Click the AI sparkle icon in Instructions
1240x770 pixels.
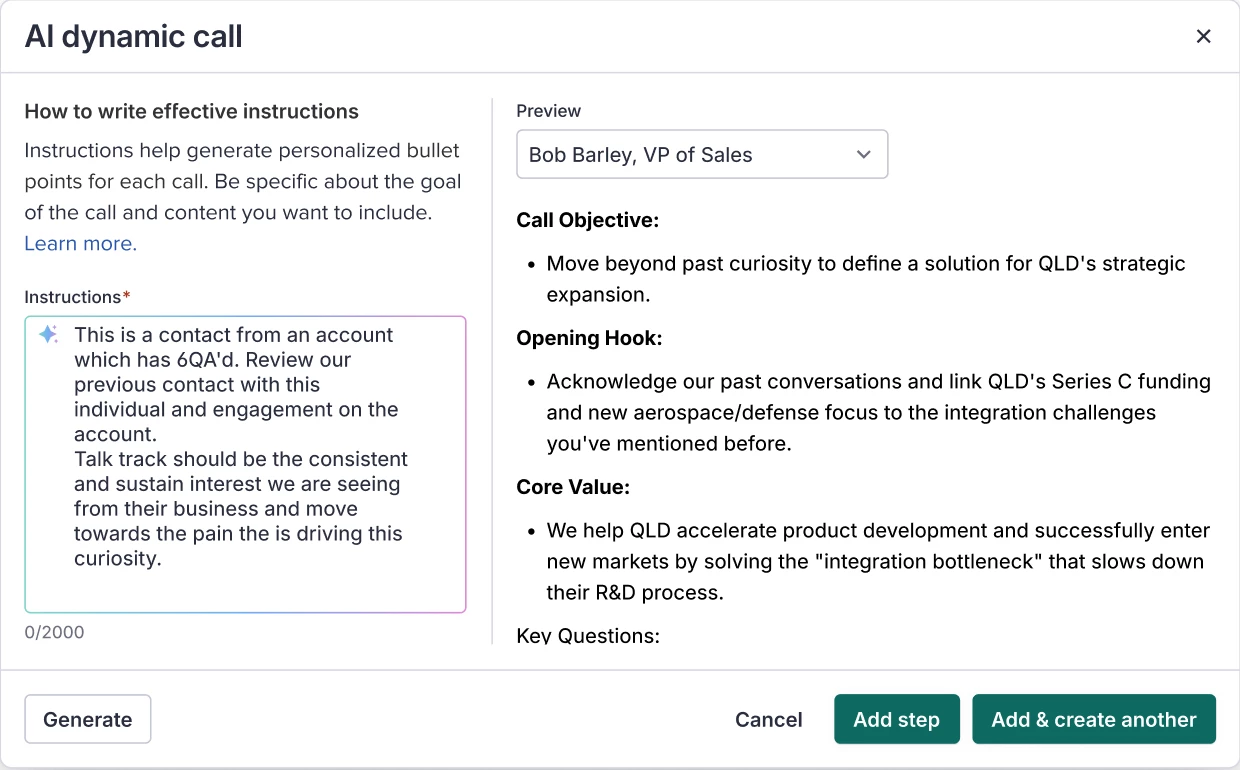[48, 335]
